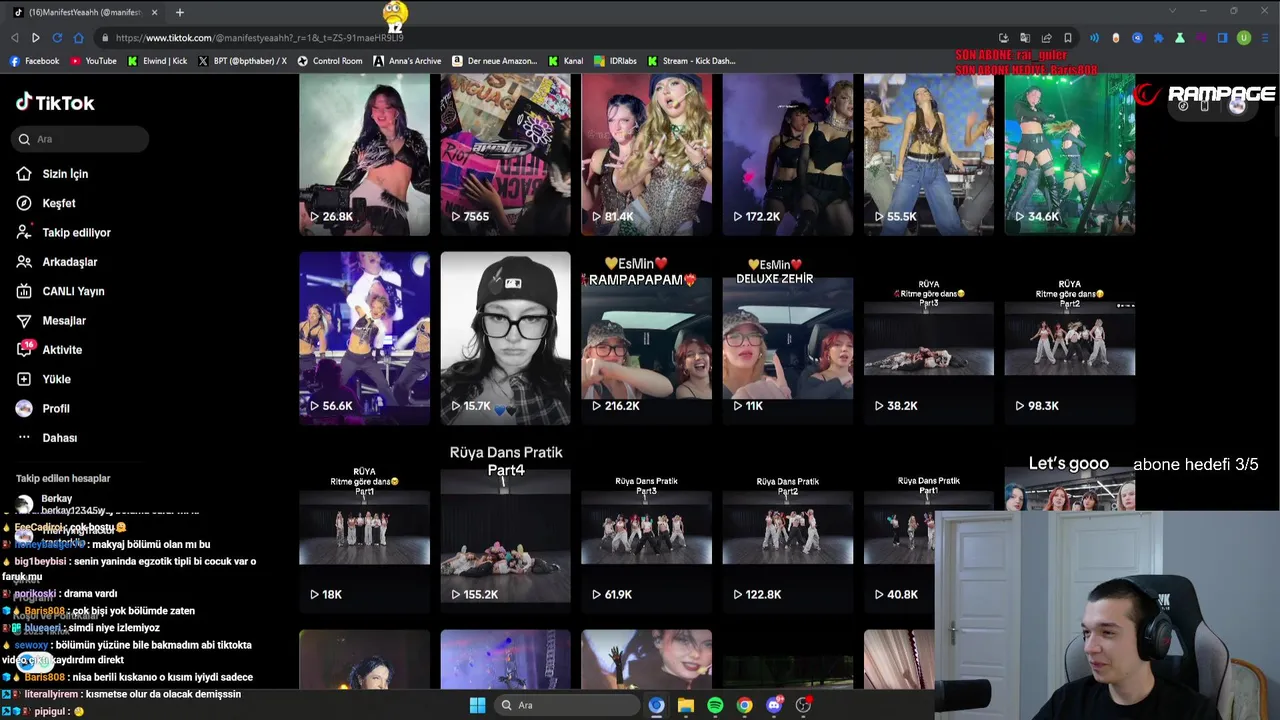1280x720 pixels.
Task: Click browser forward arrow
Action: click(x=35, y=38)
